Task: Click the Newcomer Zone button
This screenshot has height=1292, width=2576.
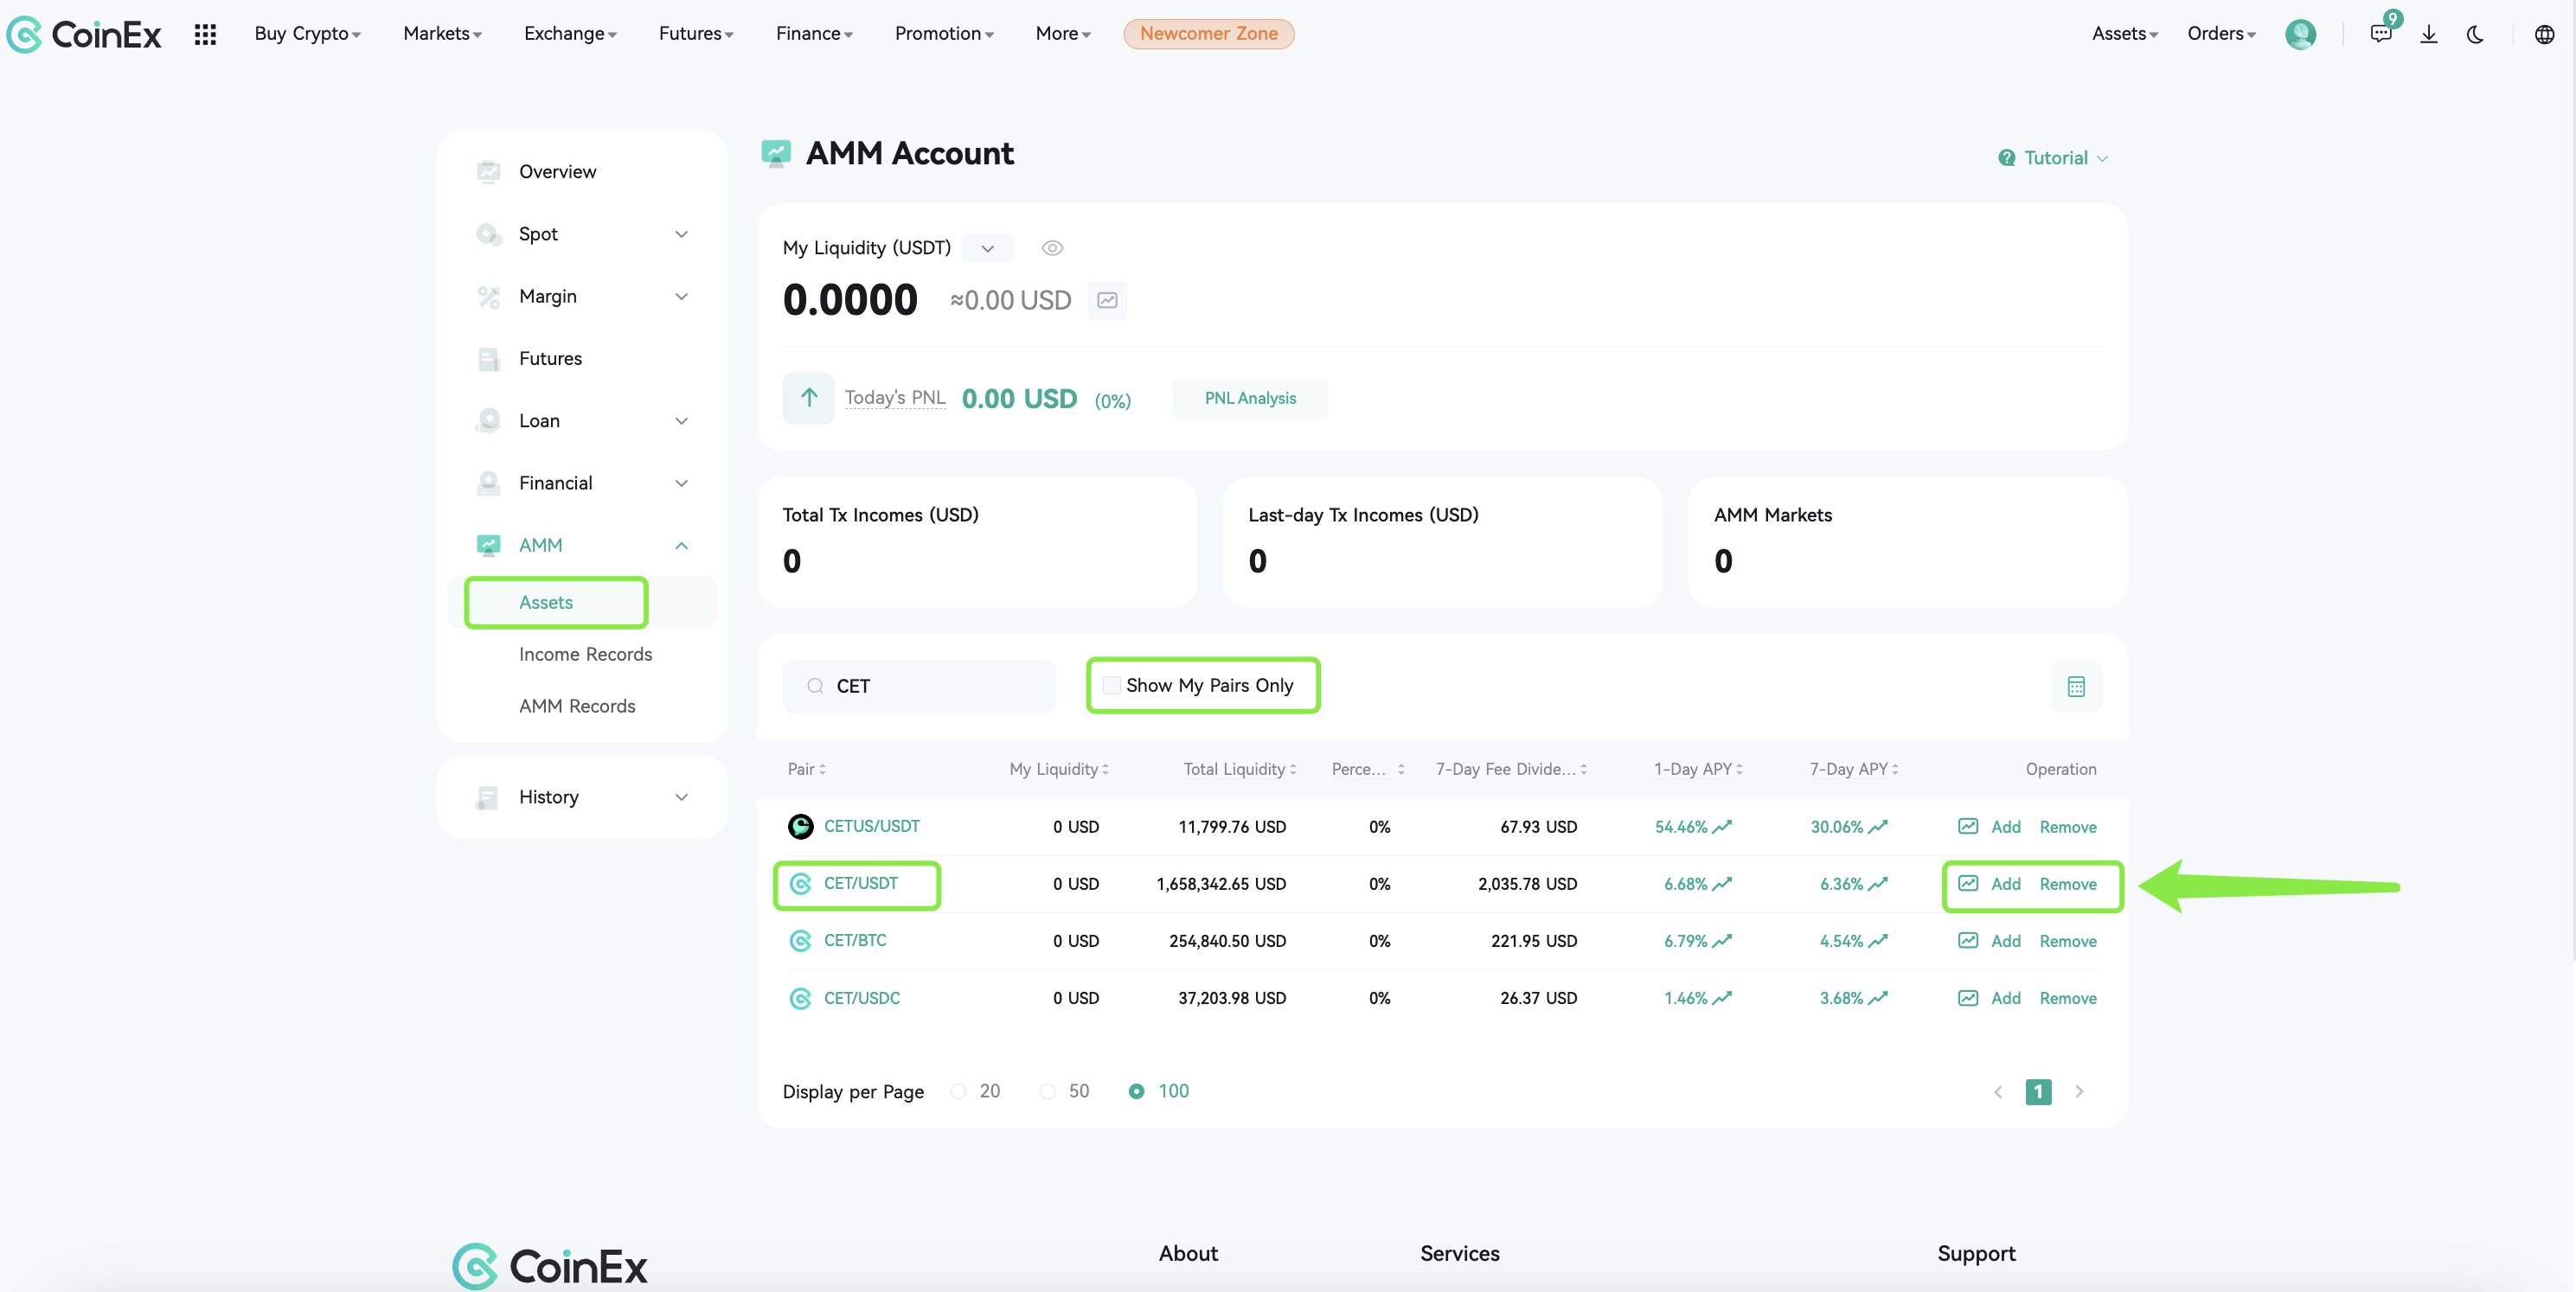Action: (1208, 34)
